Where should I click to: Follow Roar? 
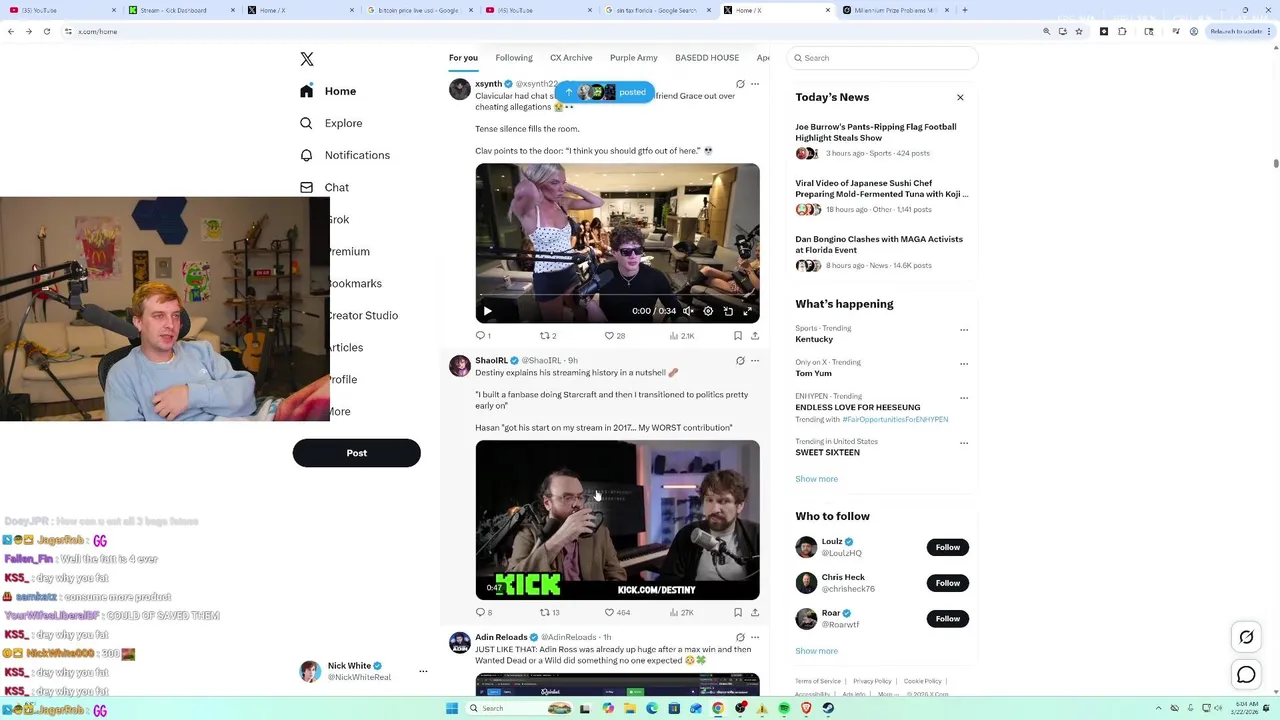coord(948,619)
